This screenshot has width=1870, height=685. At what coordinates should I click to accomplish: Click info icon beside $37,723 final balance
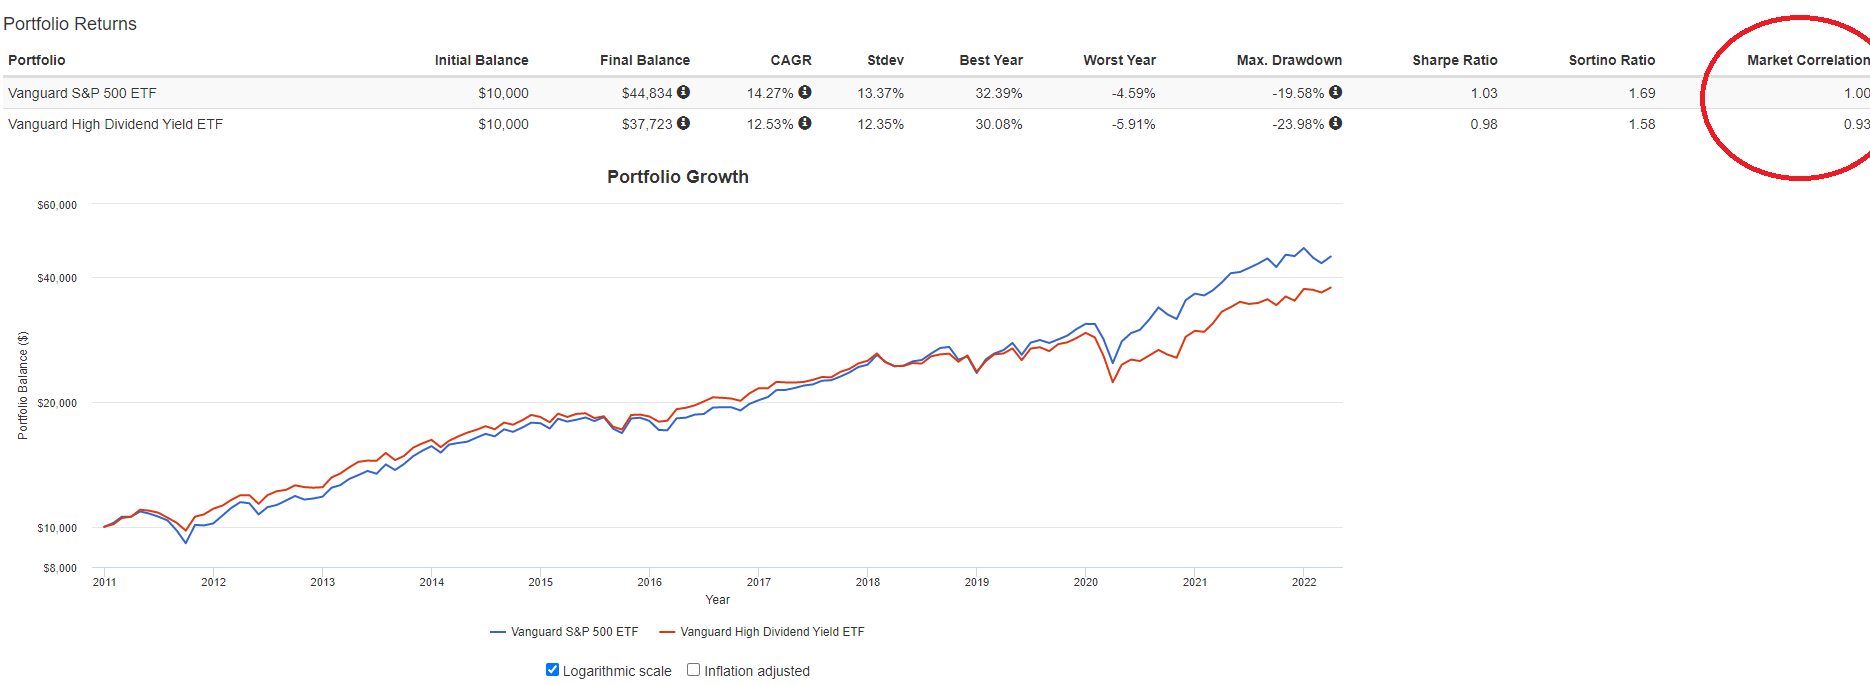(683, 123)
